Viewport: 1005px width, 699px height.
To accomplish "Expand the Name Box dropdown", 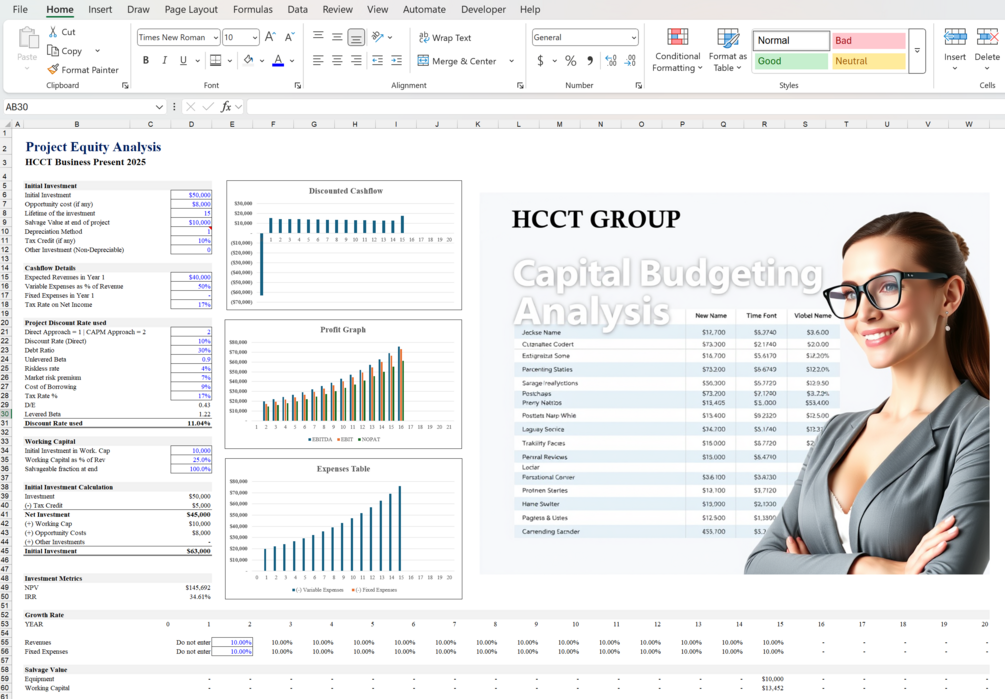I will coord(159,107).
